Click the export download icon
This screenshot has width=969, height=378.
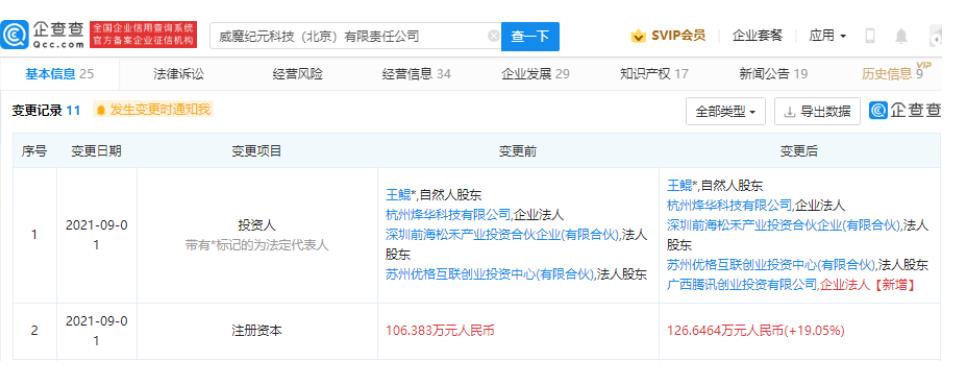789,112
